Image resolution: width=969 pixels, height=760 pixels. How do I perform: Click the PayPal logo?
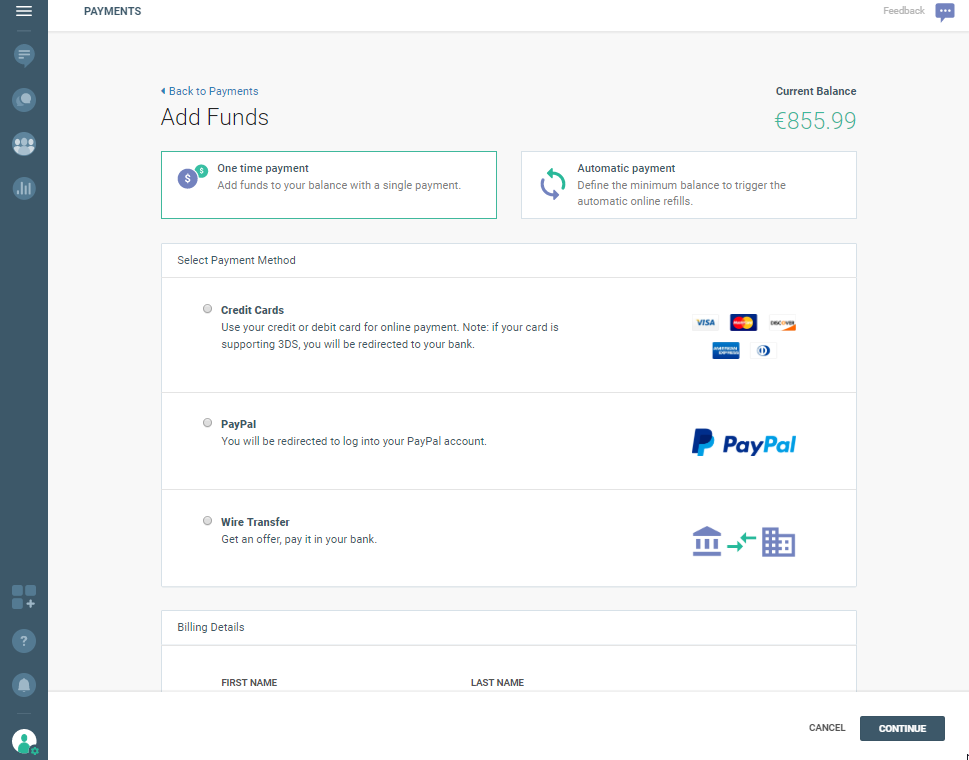pyautogui.click(x=743, y=442)
